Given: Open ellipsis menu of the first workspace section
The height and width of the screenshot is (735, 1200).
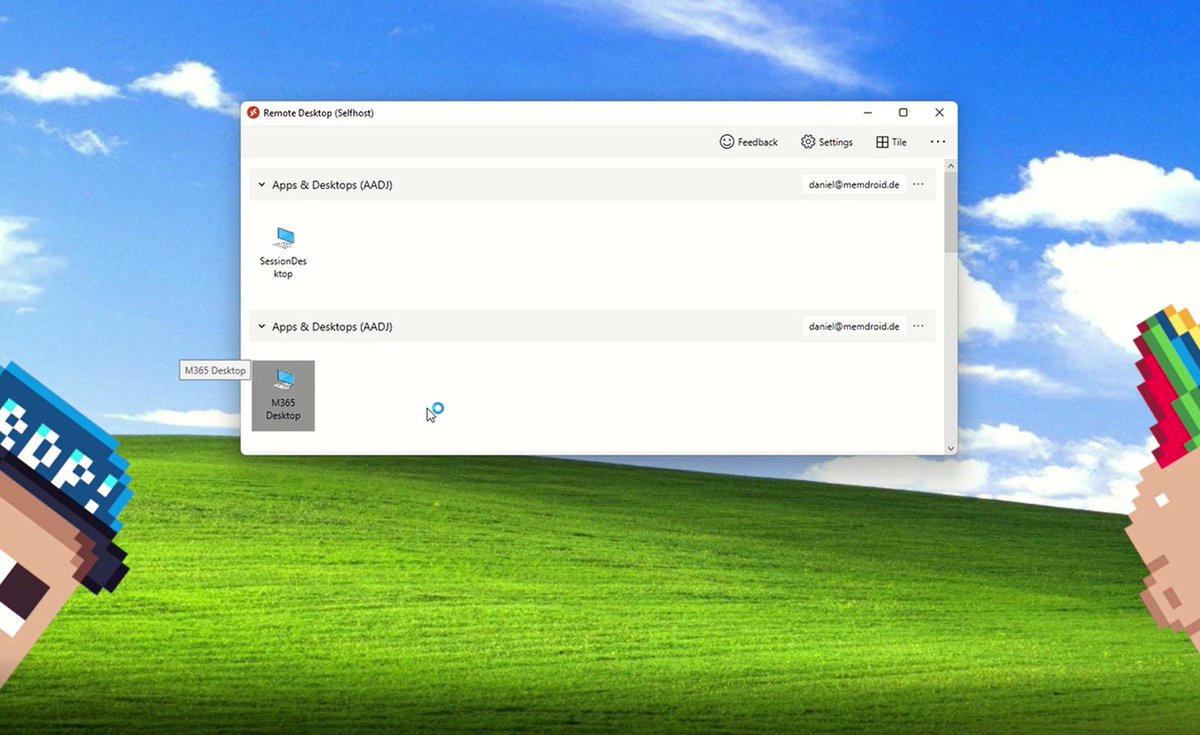Looking at the screenshot, I should [x=919, y=185].
